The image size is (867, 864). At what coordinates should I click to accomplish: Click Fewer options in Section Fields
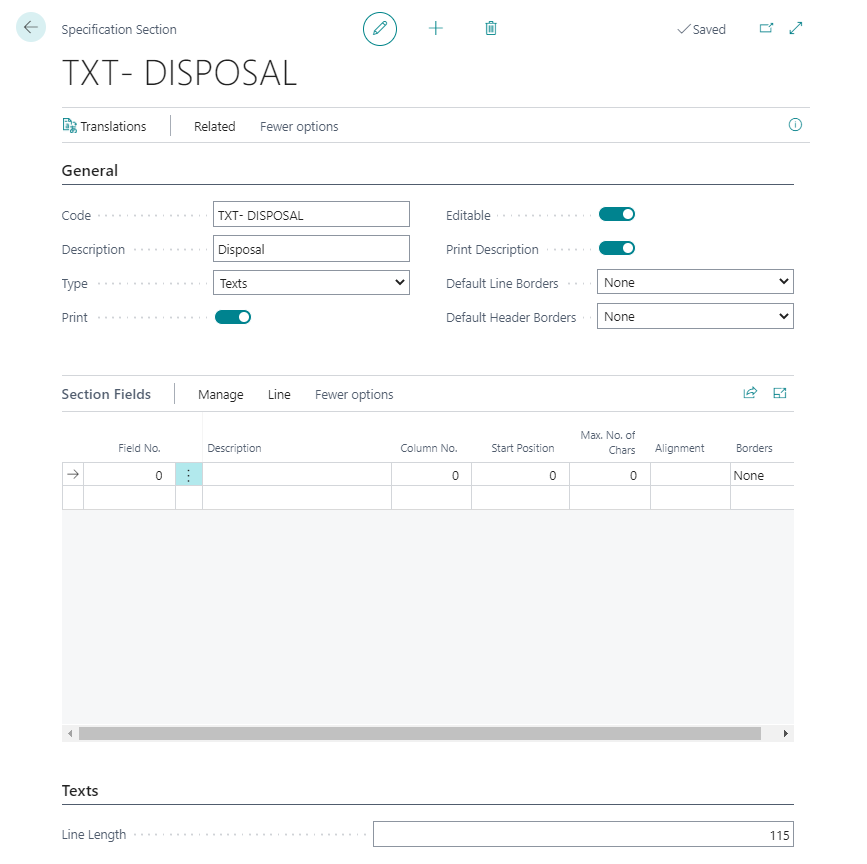(x=354, y=394)
